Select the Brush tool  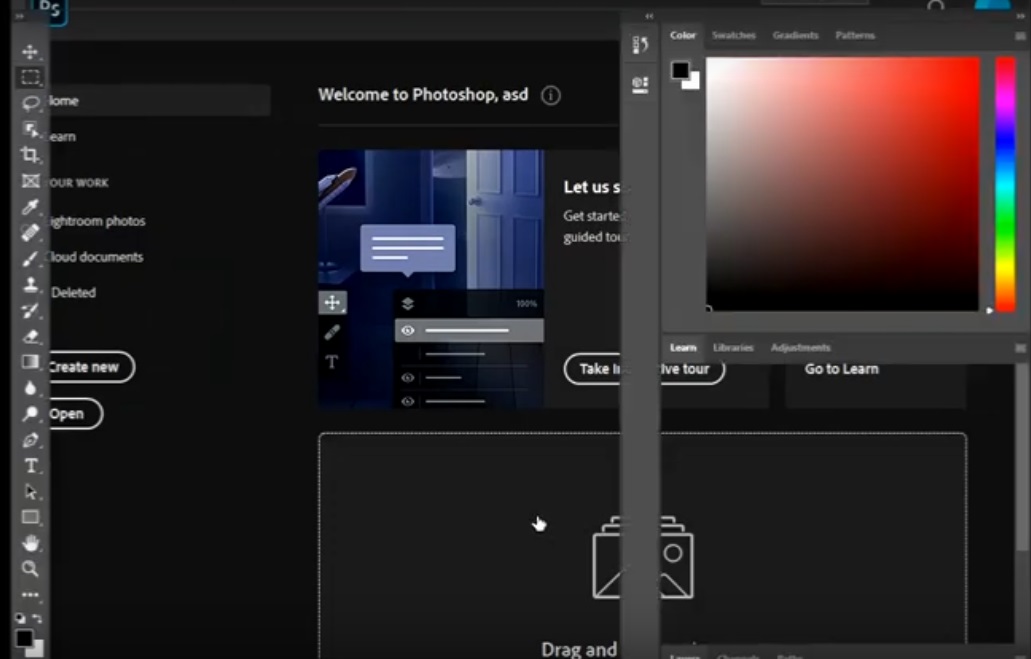[x=31, y=258]
